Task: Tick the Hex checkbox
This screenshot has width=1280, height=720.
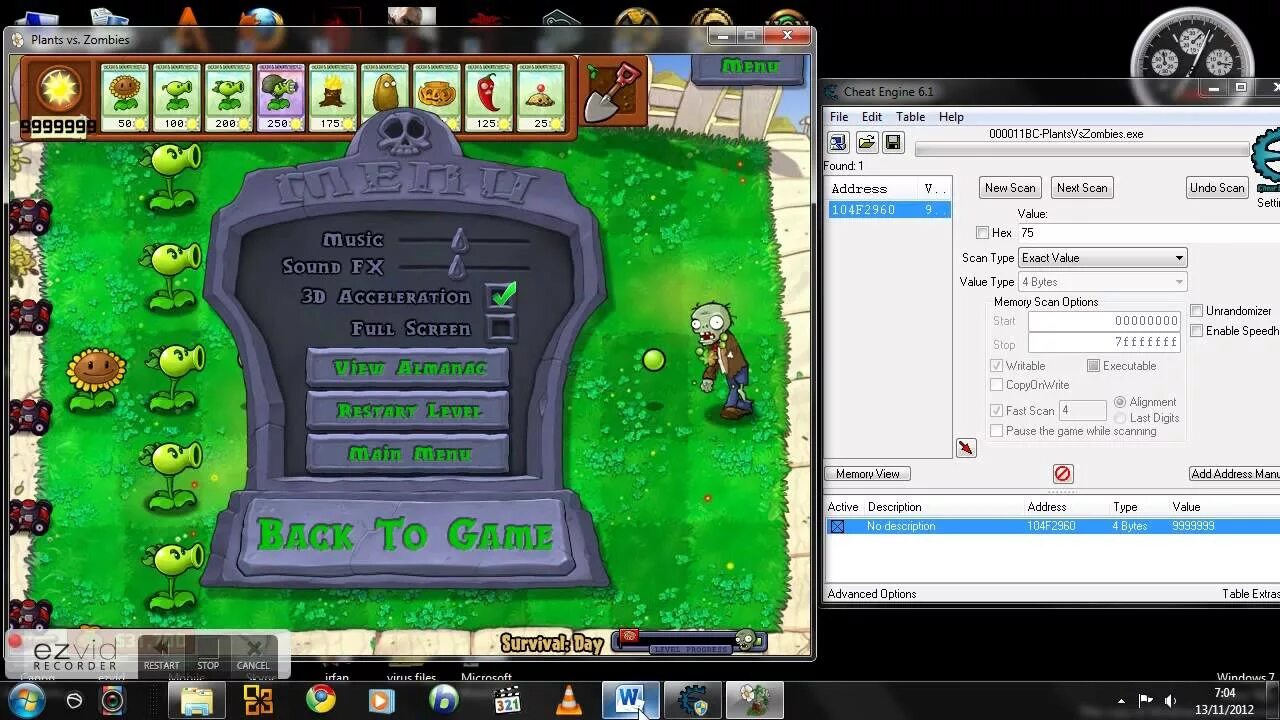Action: (x=982, y=233)
